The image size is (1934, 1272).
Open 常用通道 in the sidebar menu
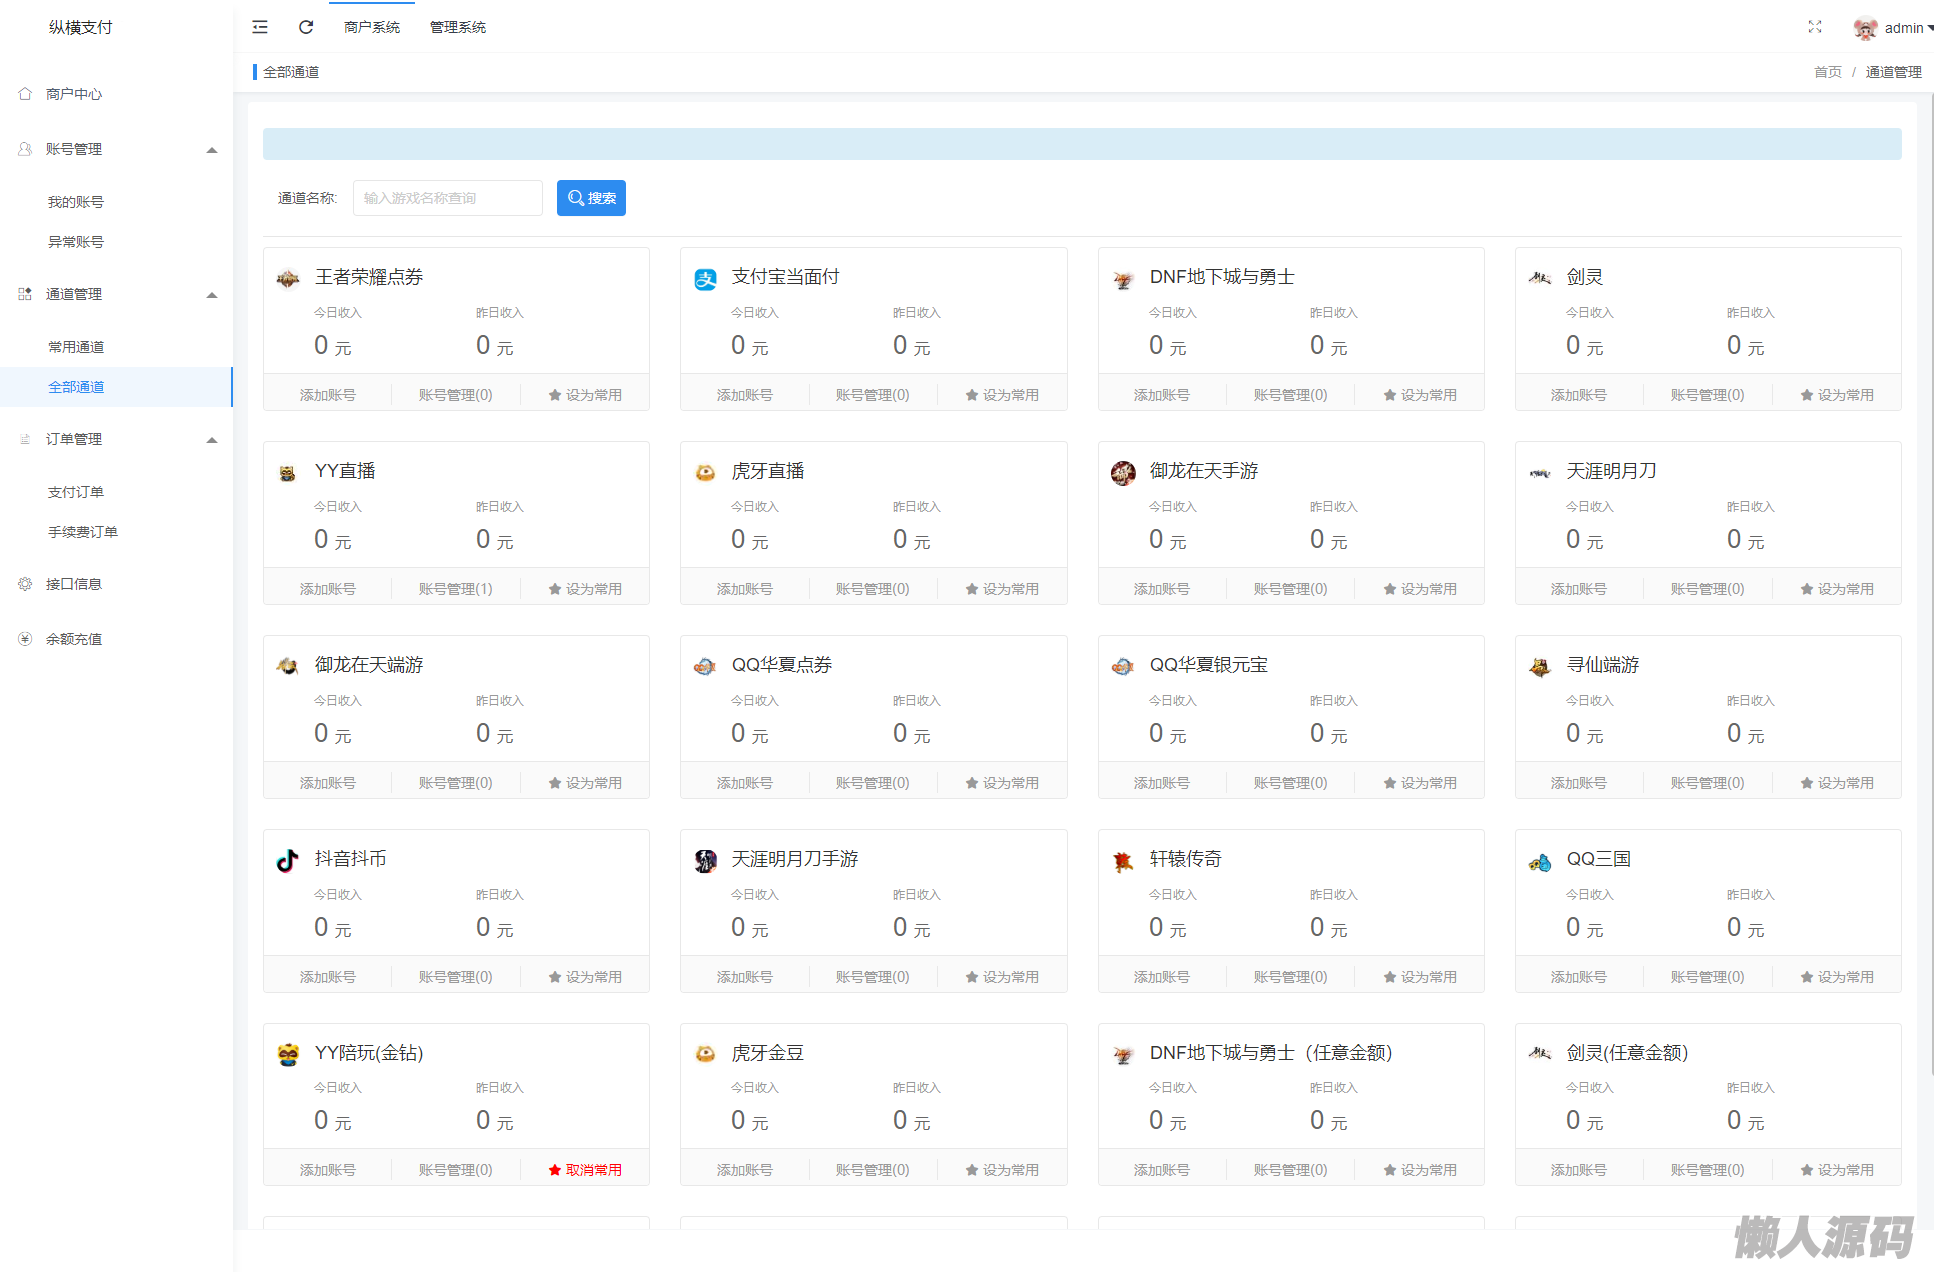click(76, 347)
